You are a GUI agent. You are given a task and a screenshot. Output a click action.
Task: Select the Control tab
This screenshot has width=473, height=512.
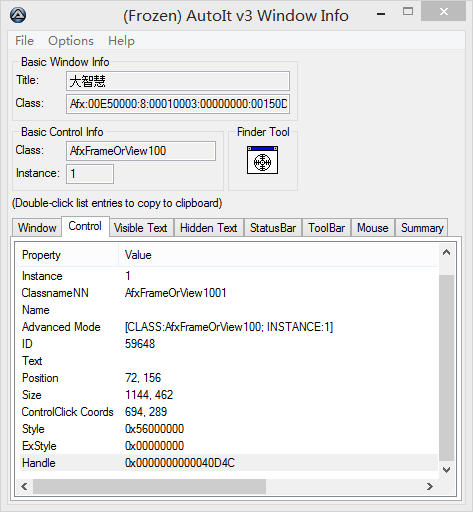85,226
